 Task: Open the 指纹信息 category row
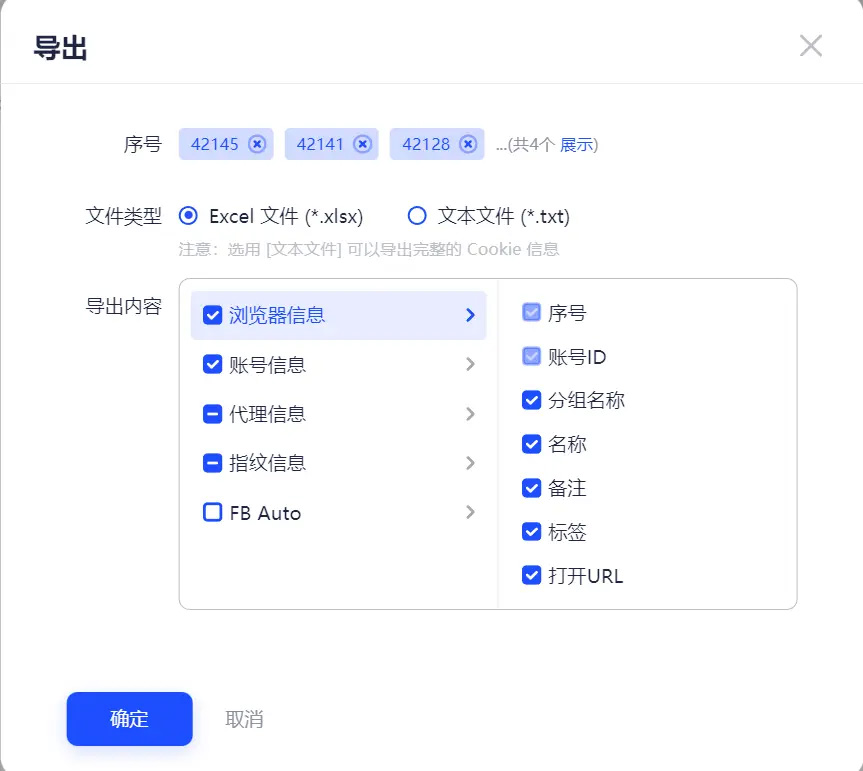pyautogui.click(x=338, y=463)
